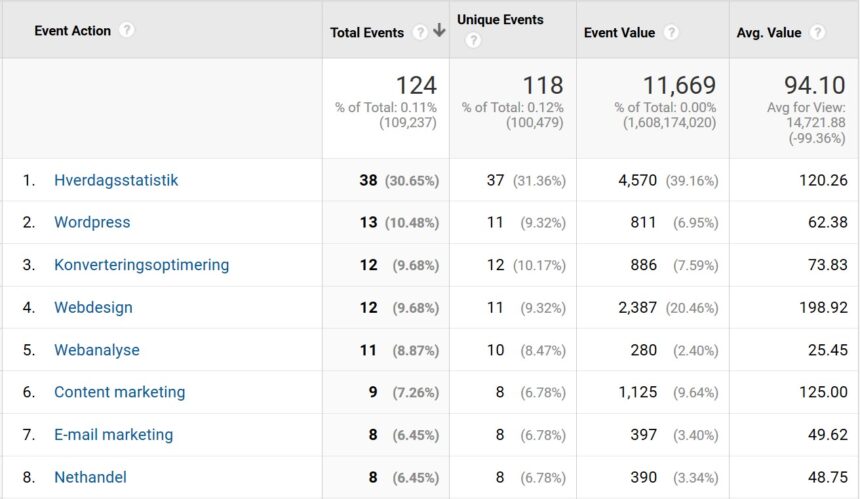The height and width of the screenshot is (499, 860).
Task: Click help icon beside Total Events
Action: [x=420, y=32]
